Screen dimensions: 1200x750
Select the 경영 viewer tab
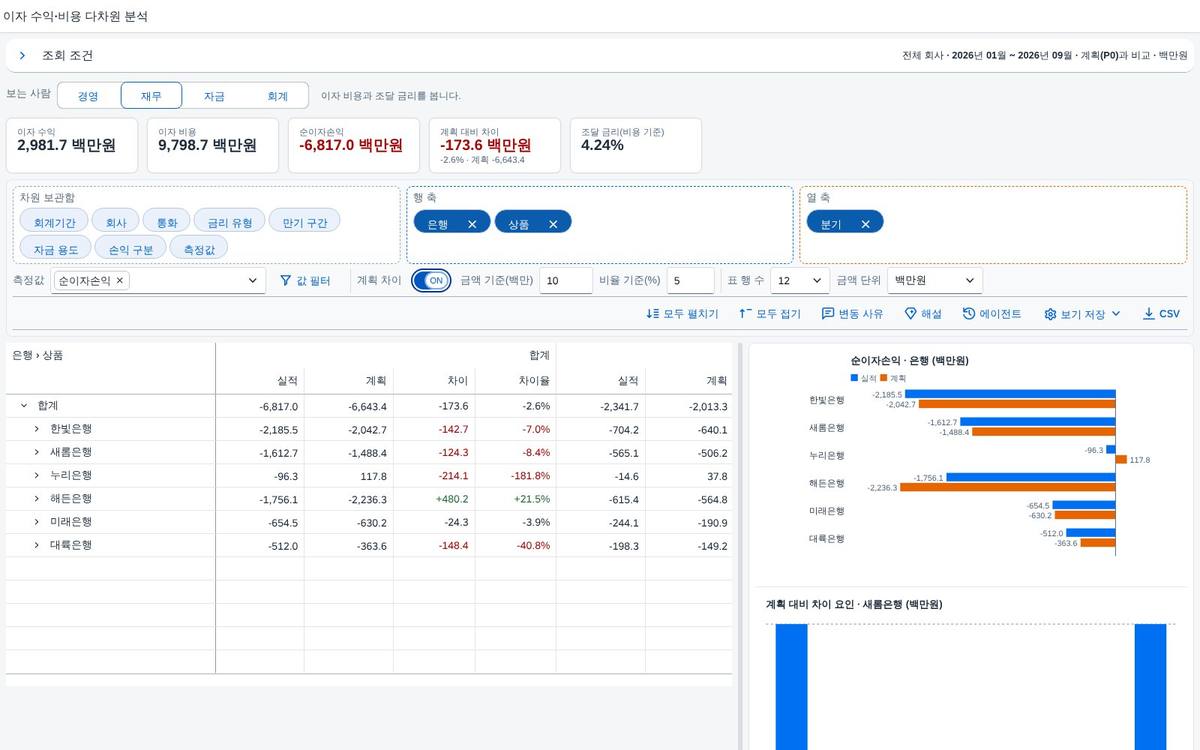(x=88, y=96)
